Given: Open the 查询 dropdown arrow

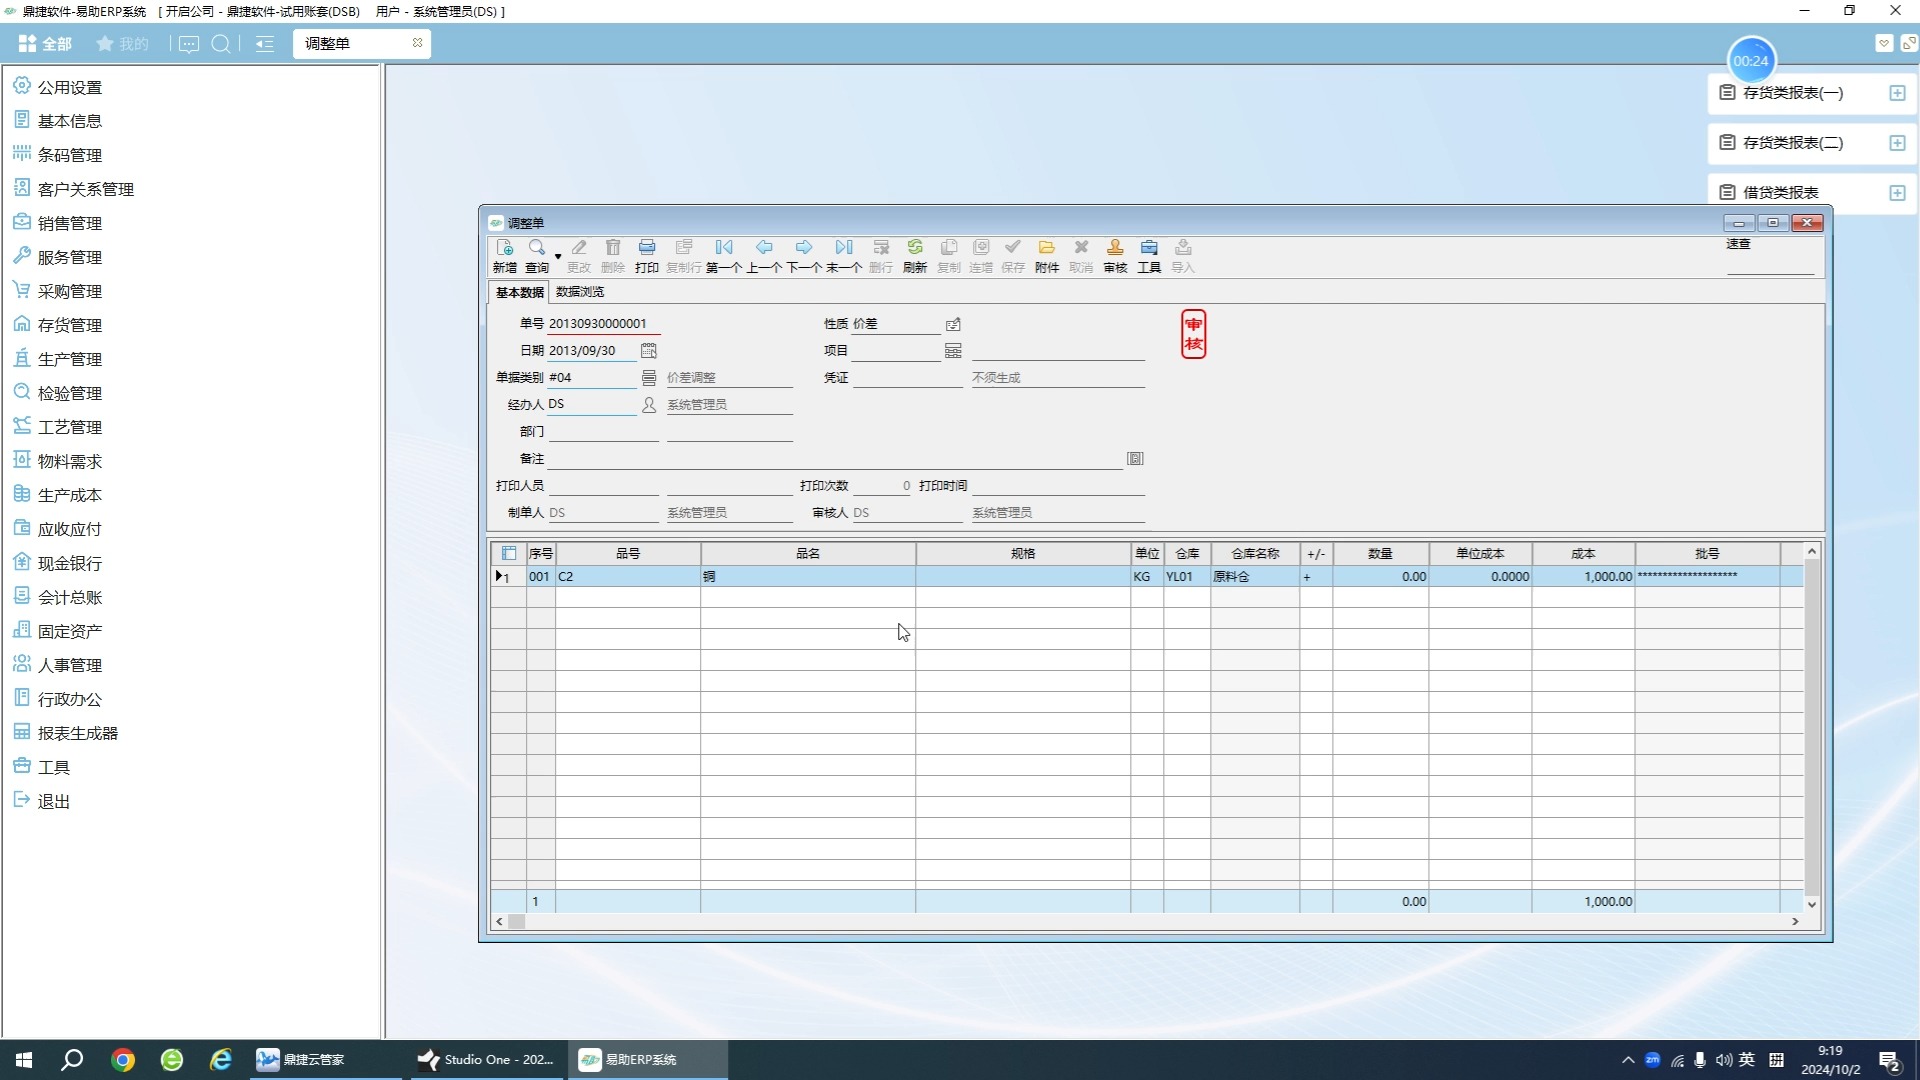Looking at the screenshot, I should point(558,257).
